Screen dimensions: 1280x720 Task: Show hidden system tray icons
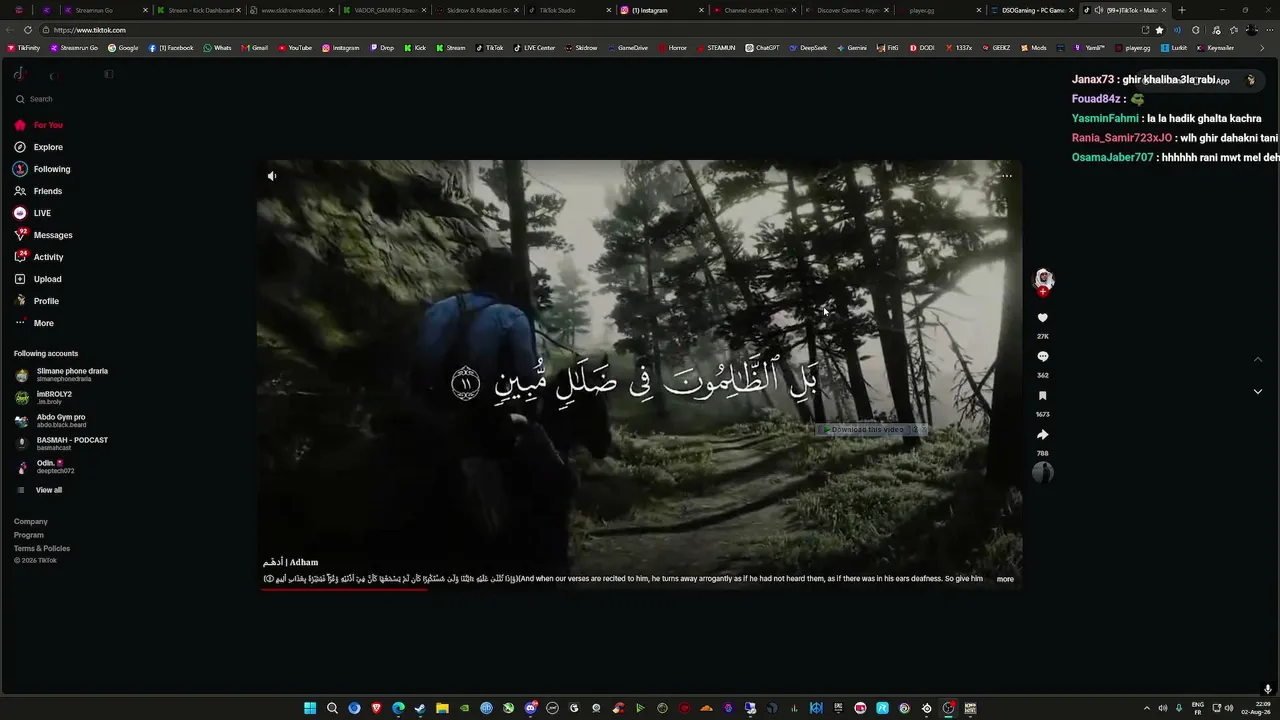tap(1147, 708)
